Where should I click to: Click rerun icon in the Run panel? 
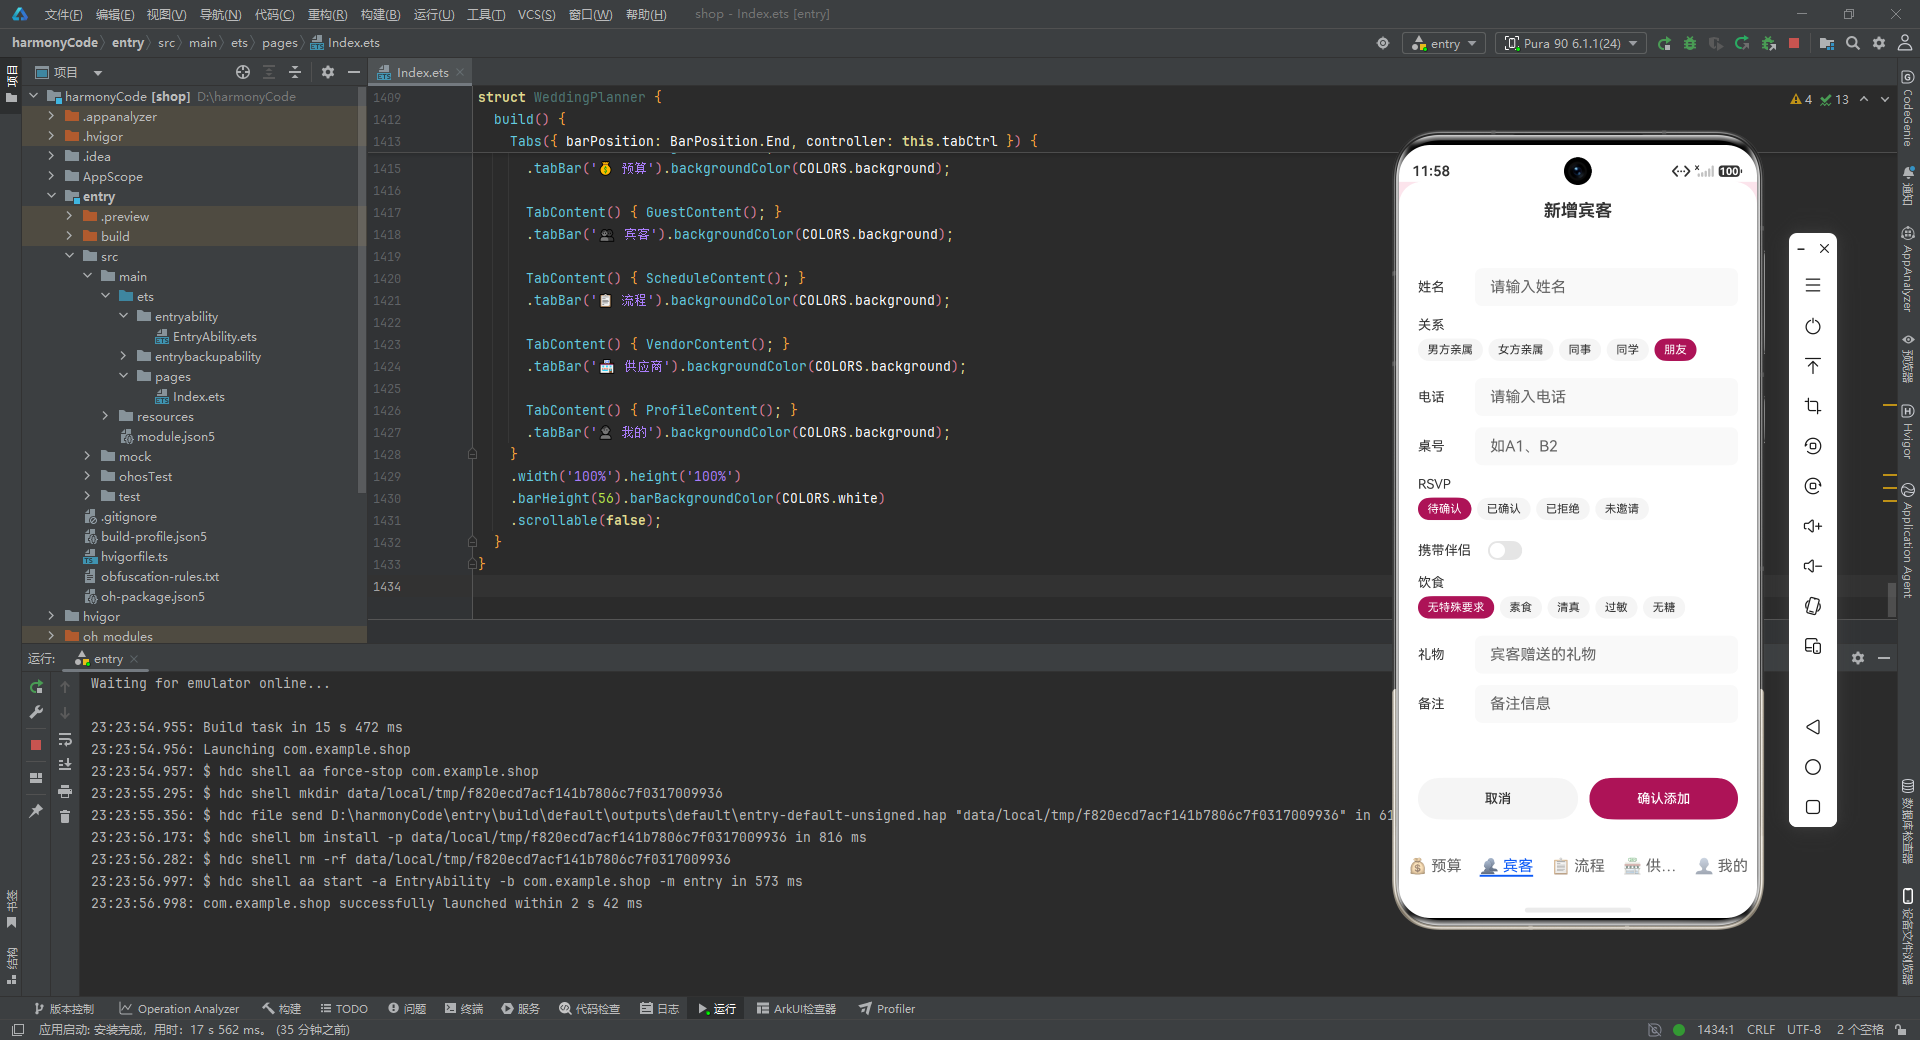point(36,687)
